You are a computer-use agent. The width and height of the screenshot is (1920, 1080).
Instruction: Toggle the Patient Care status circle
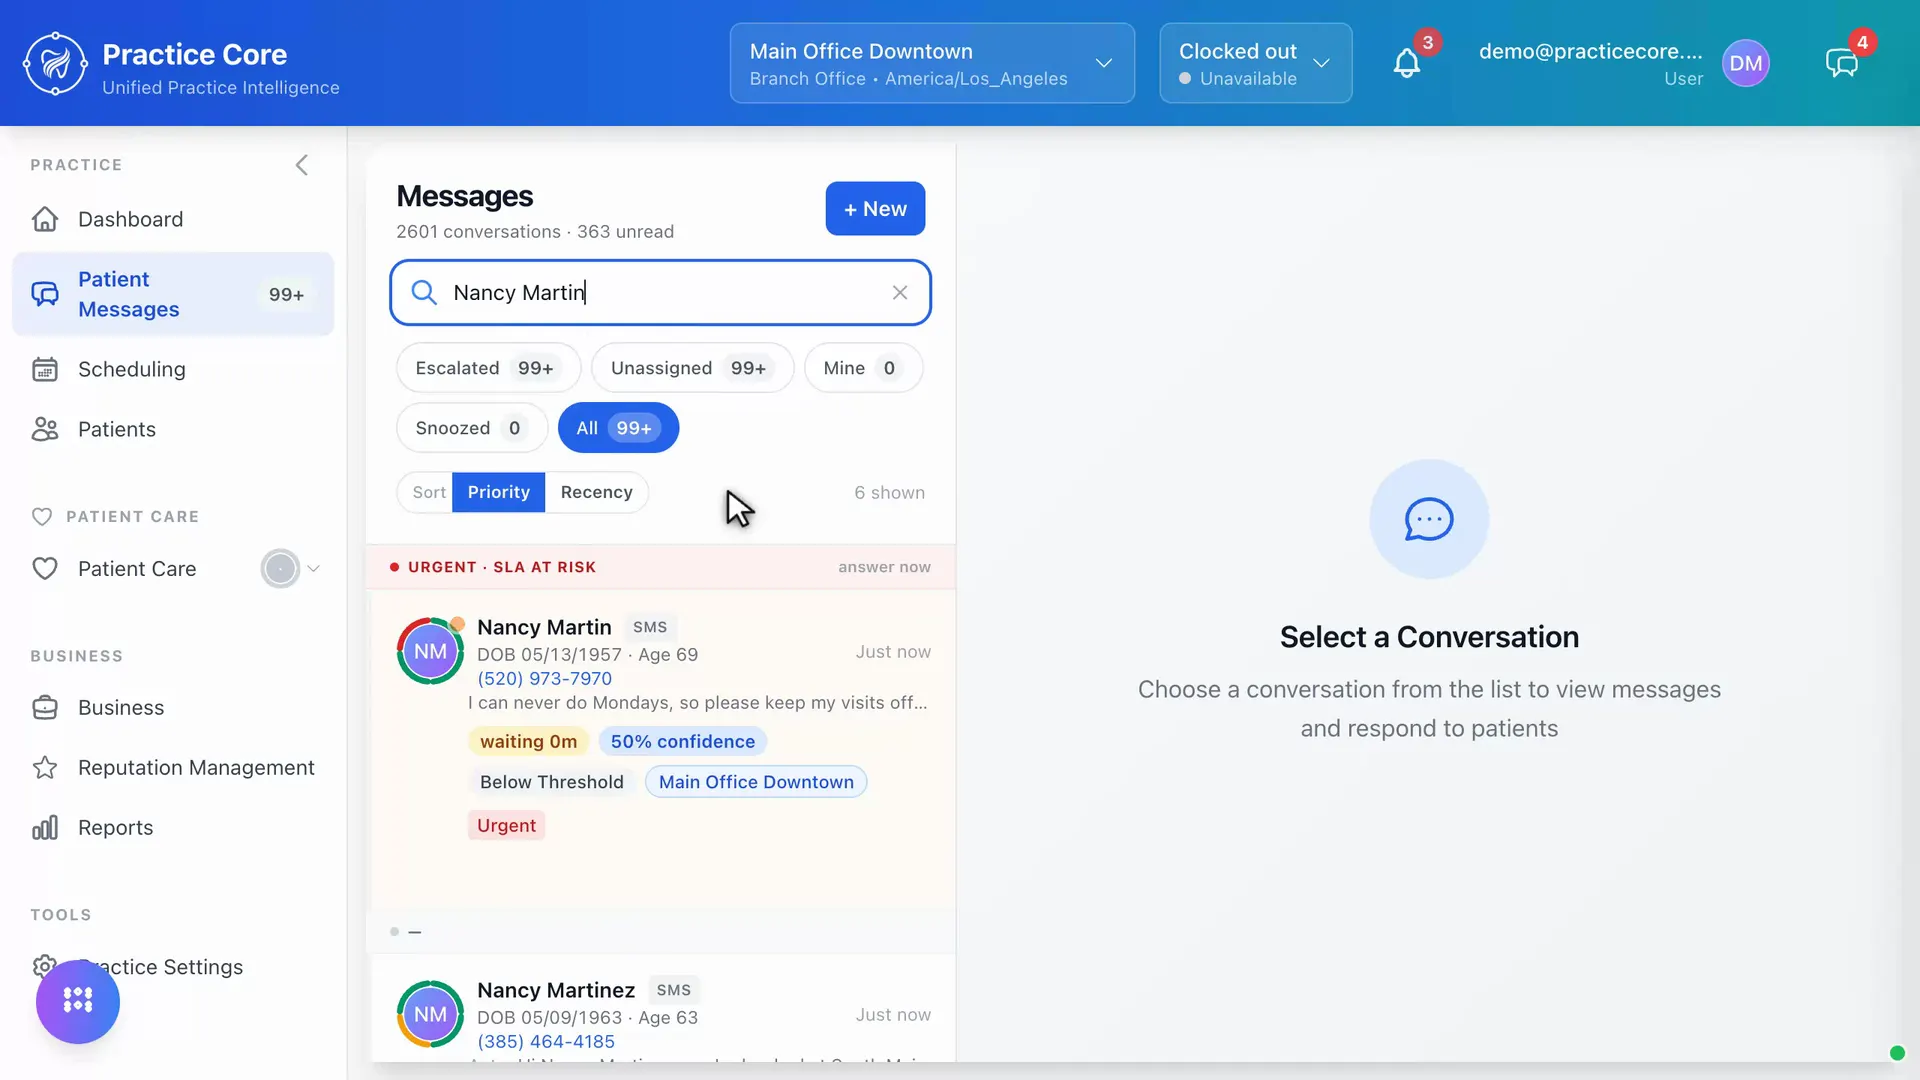tap(280, 569)
